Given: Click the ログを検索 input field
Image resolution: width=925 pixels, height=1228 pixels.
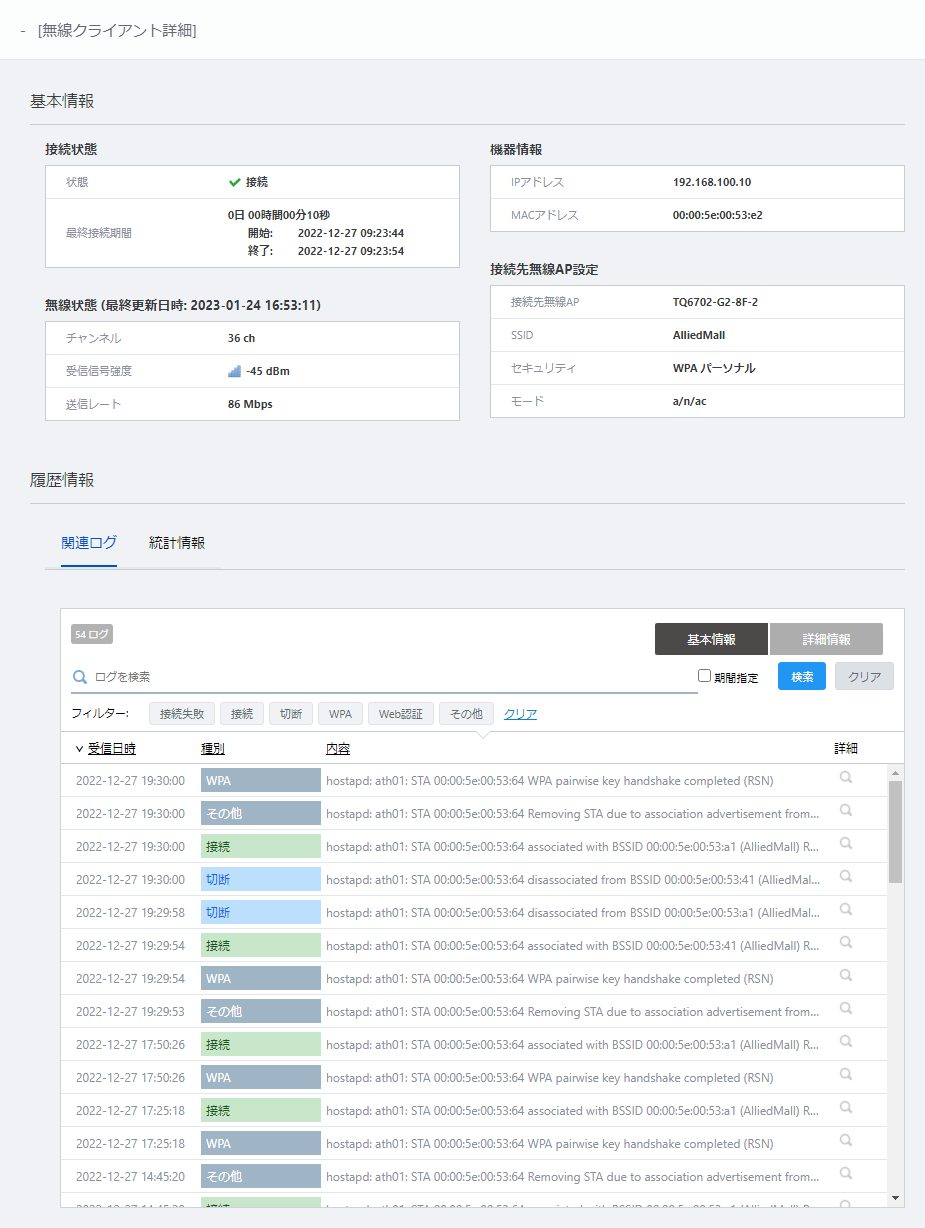Looking at the screenshot, I should [x=390, y=677].
